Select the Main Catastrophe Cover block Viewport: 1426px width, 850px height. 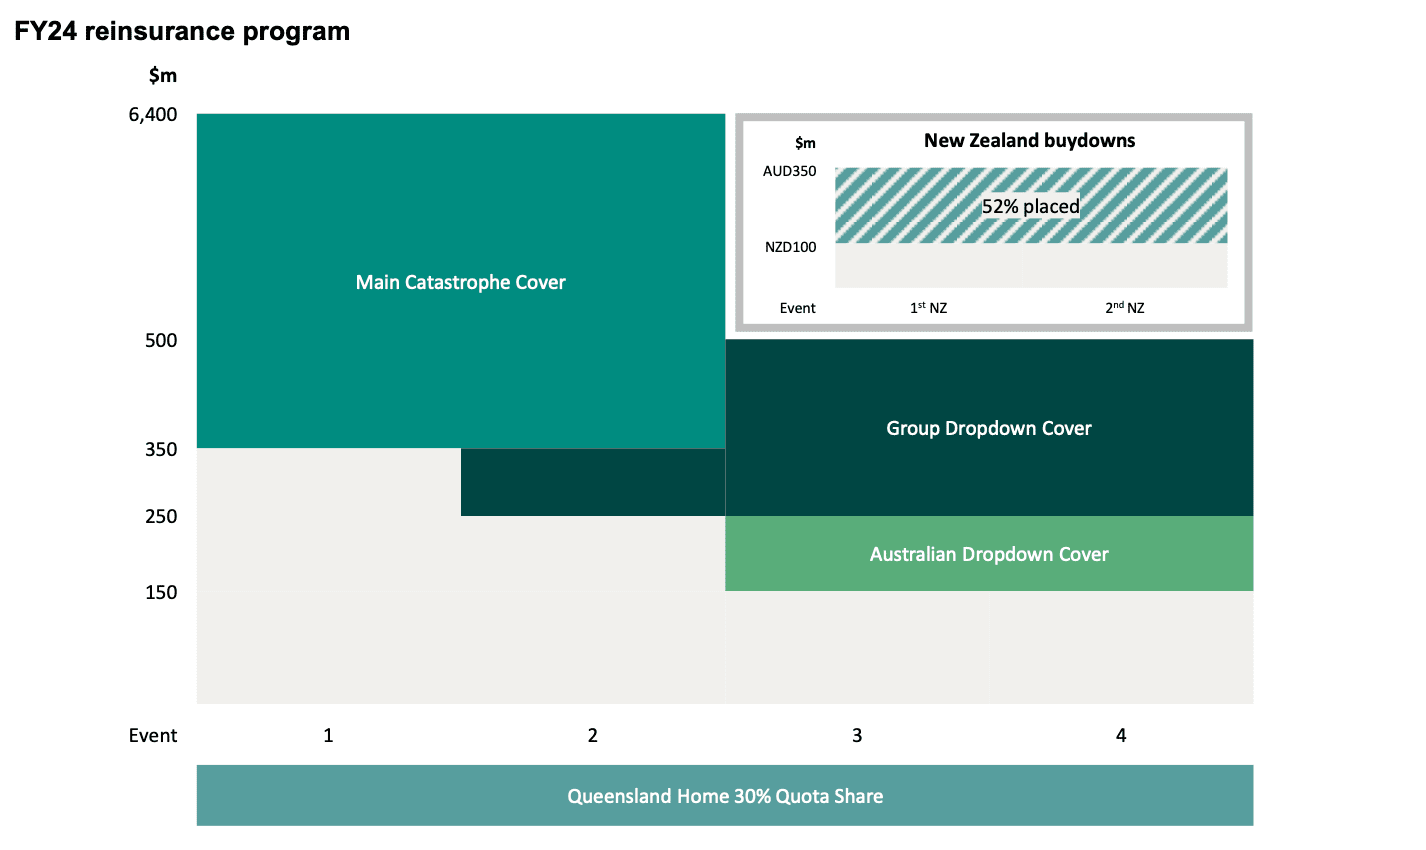click(460, 280)
